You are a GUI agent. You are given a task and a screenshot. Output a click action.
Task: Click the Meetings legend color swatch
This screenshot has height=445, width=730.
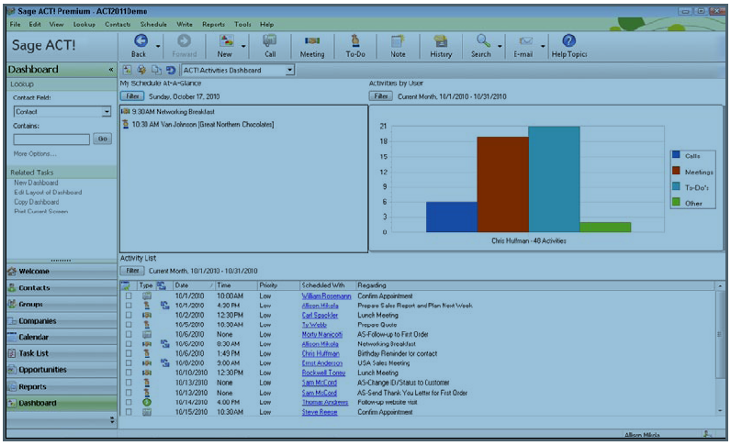coord(676,171)
